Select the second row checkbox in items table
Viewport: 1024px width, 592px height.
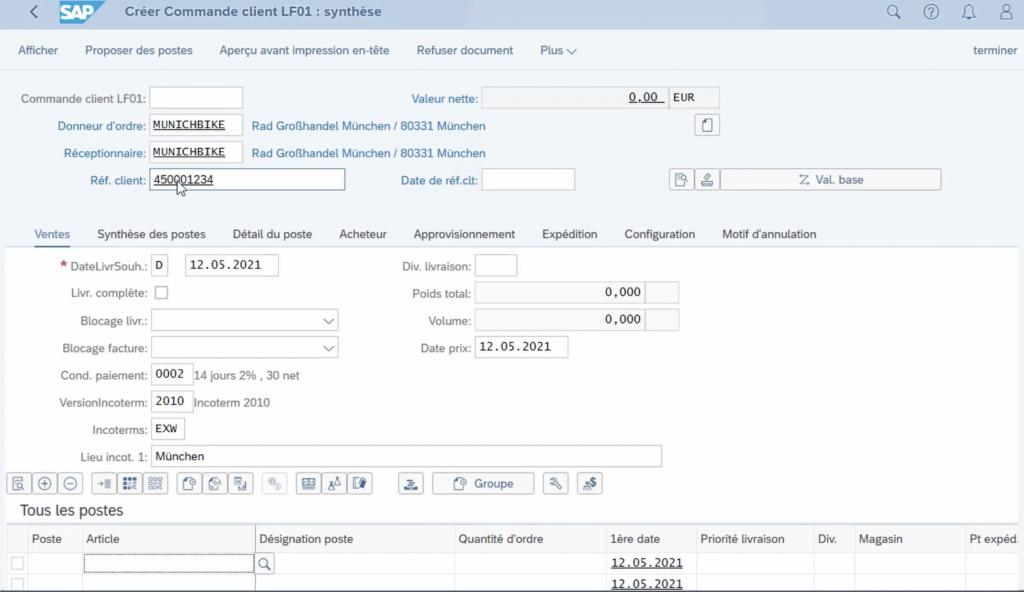pos(17,583)
